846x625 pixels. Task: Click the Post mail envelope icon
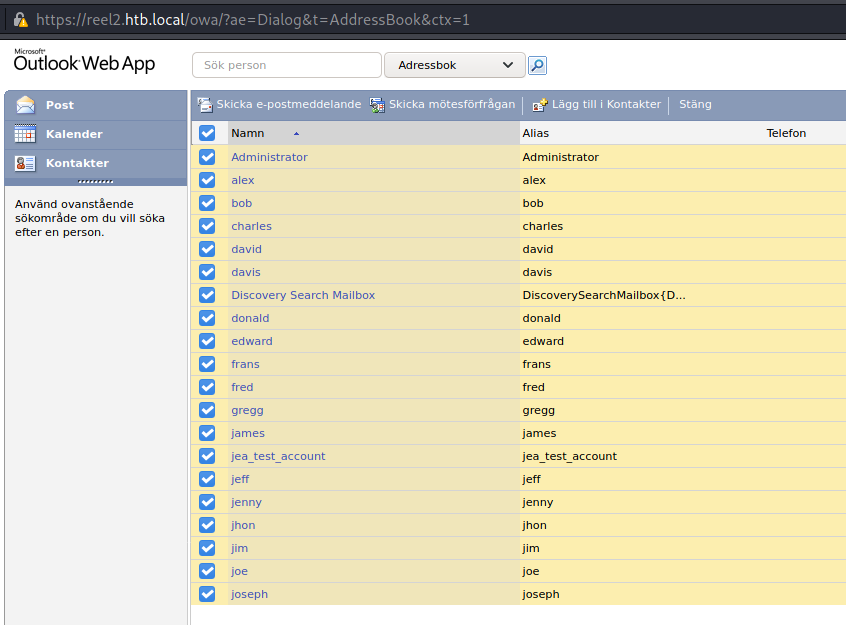25,105
